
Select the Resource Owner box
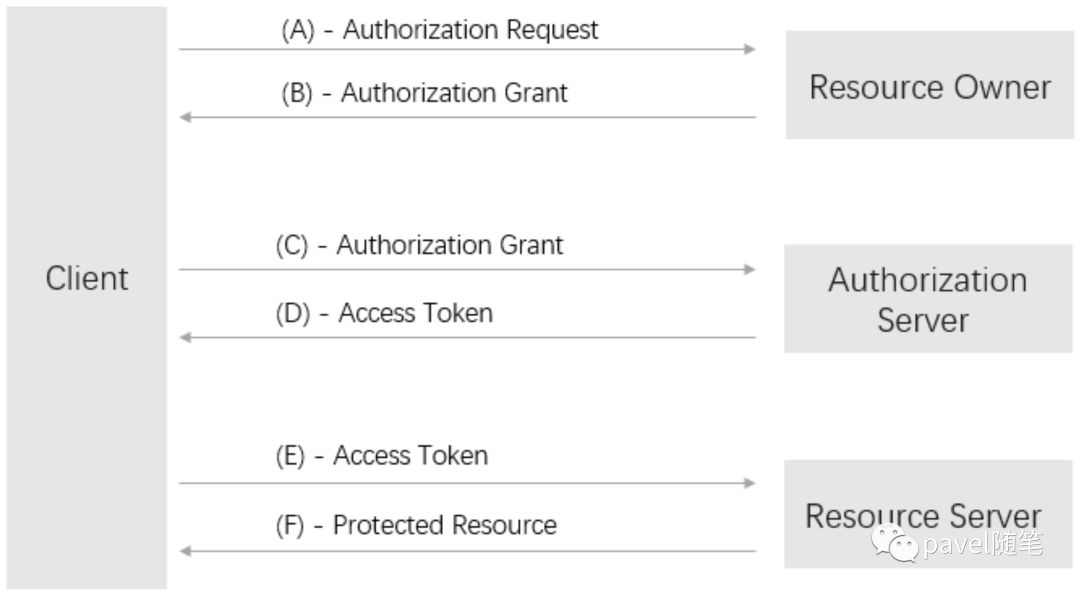929,85
